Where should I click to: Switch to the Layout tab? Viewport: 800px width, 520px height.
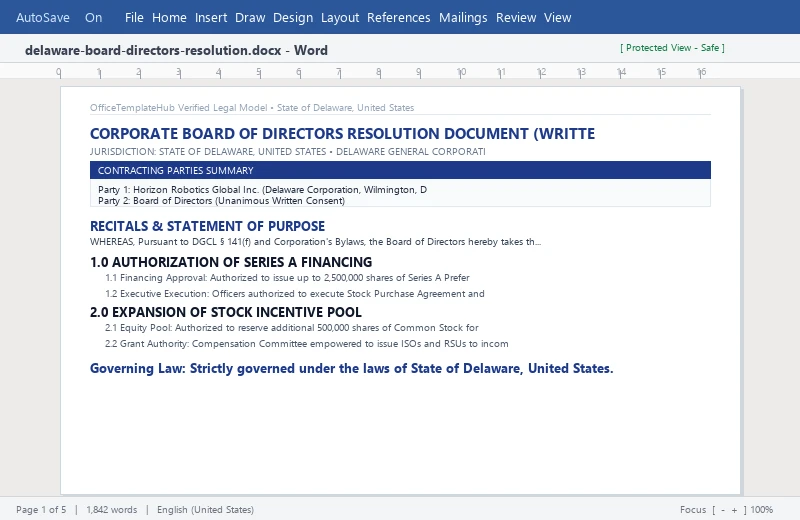coord(340,17)
